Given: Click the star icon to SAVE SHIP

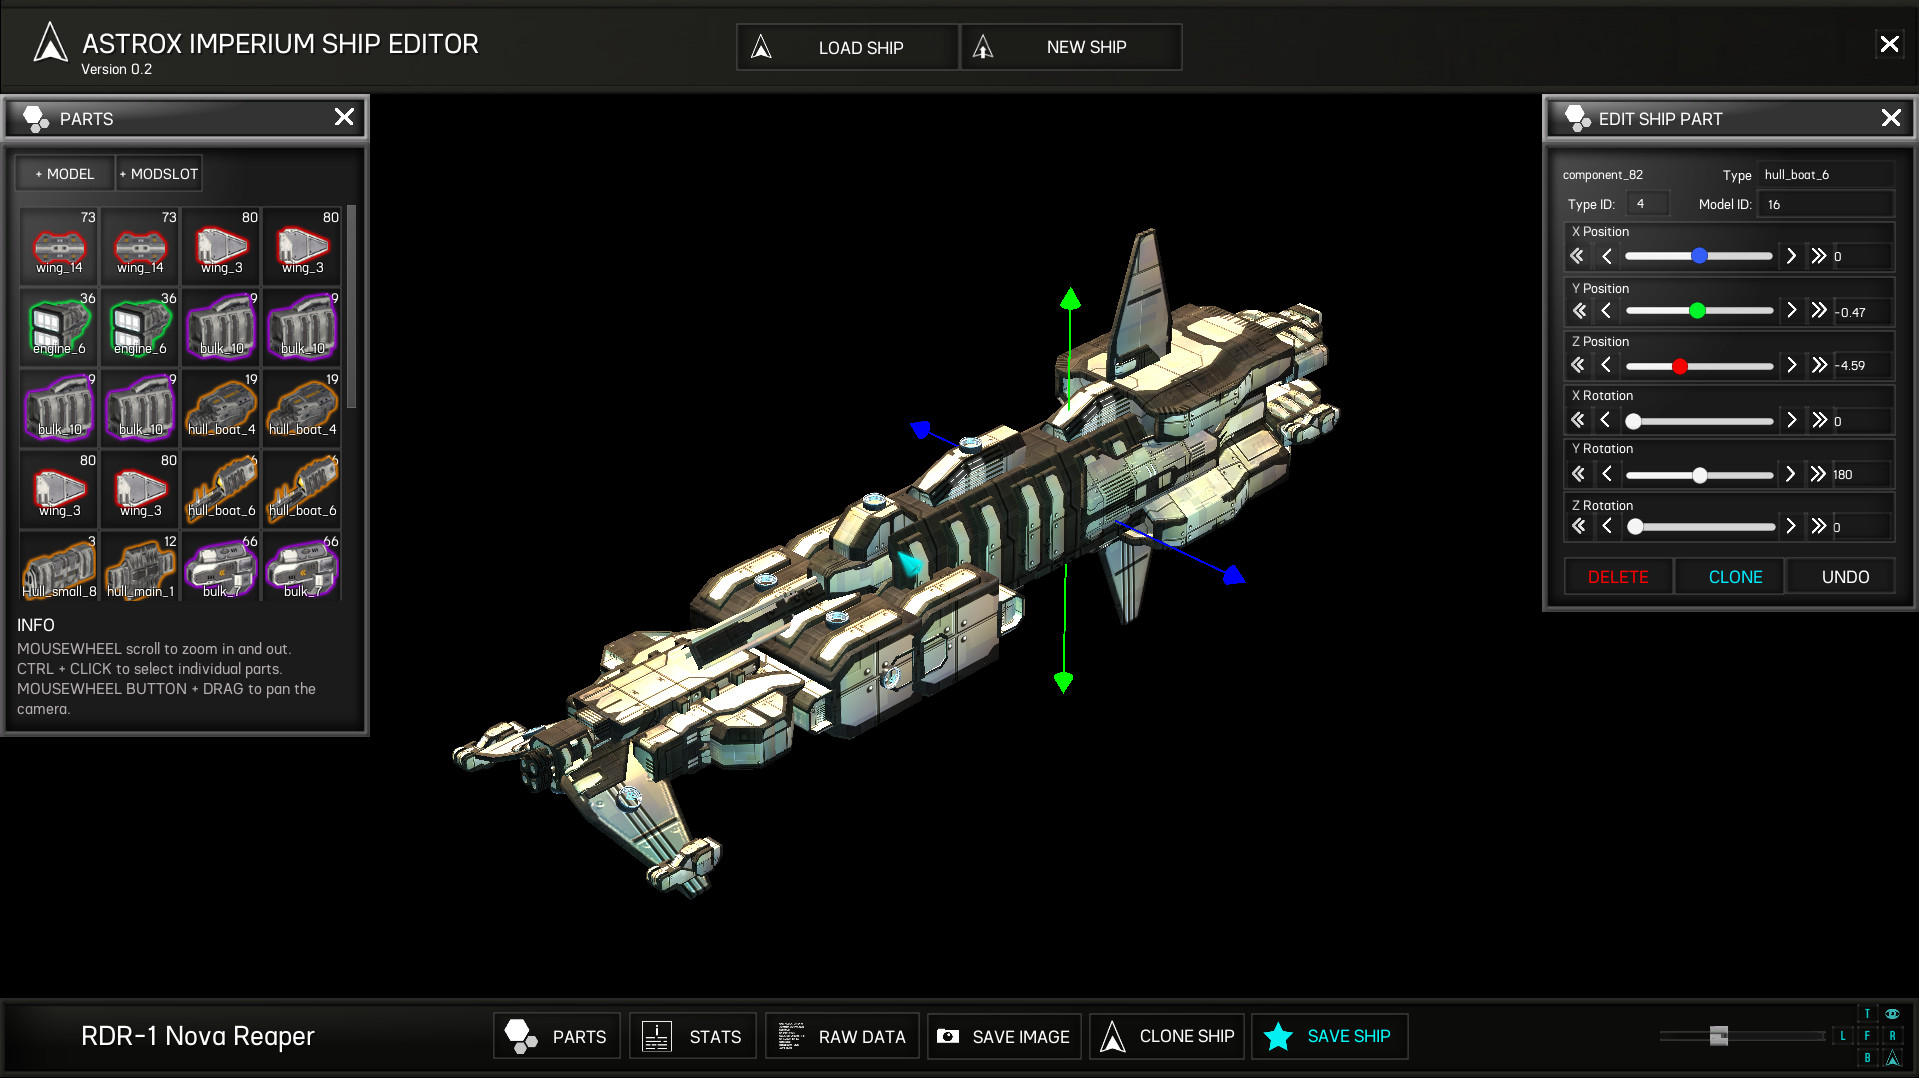Looking at the screenshot, I should click(x=1277, y=1036).
